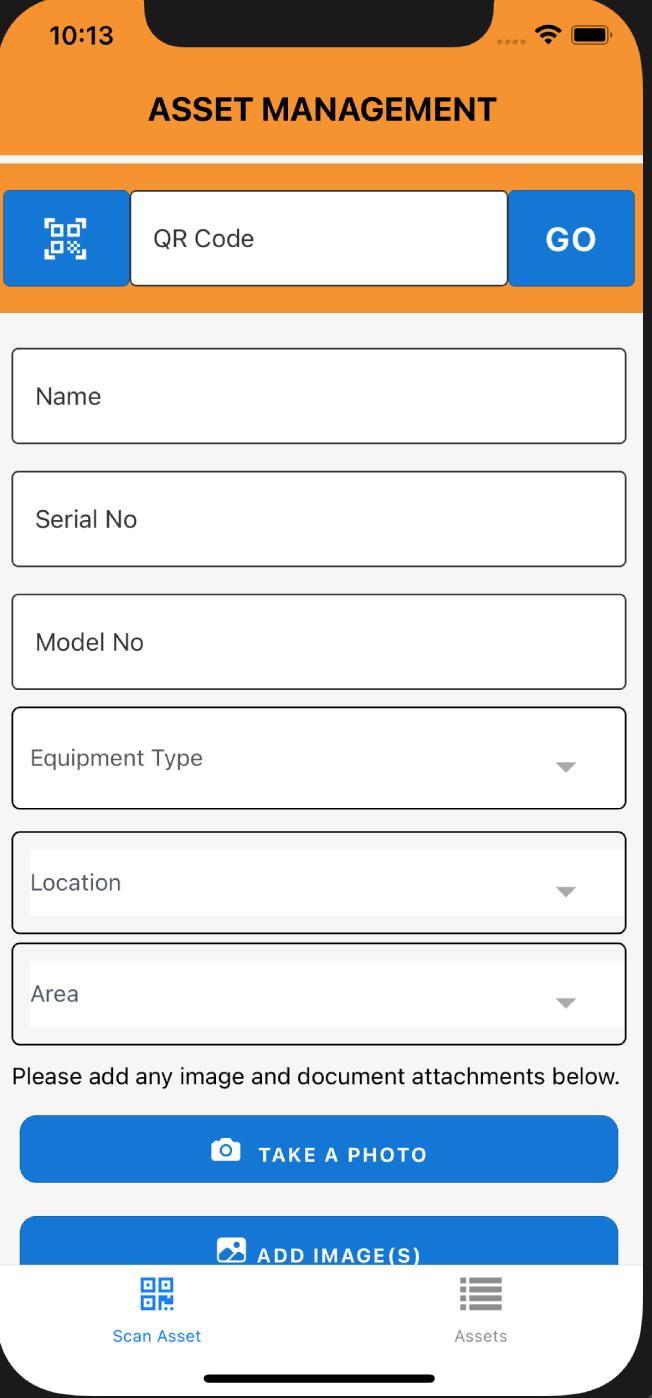This screenshot has width=652, height=1398.
Task: Expand the Equipment Type dropdown arrow
Action: 566,767
